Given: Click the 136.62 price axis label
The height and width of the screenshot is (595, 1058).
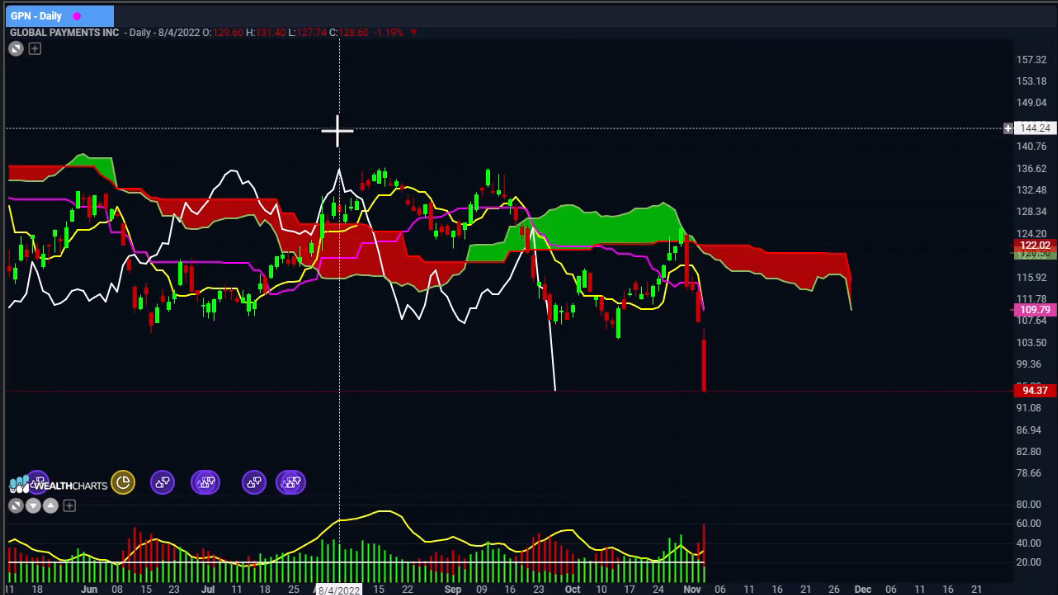Looking at the screenshot, I should tap(1032, 169).
